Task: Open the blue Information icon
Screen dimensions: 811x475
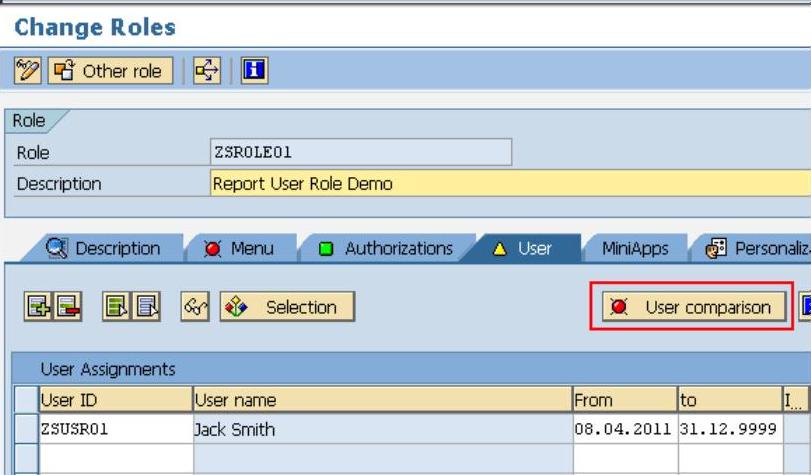Action: [x=254, y=70]
